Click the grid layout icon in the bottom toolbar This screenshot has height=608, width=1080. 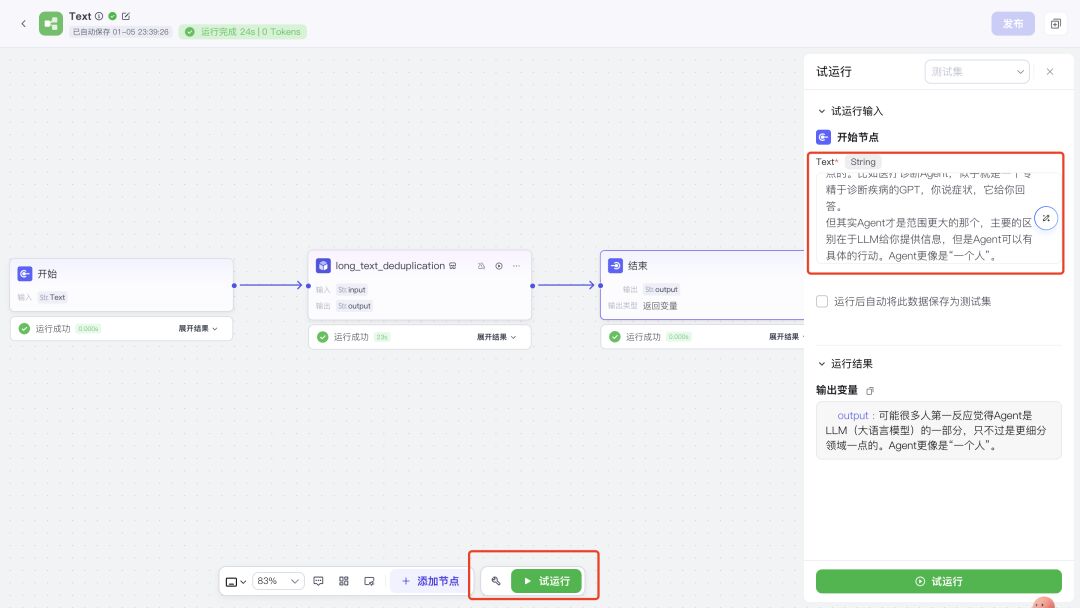point(344,581)
